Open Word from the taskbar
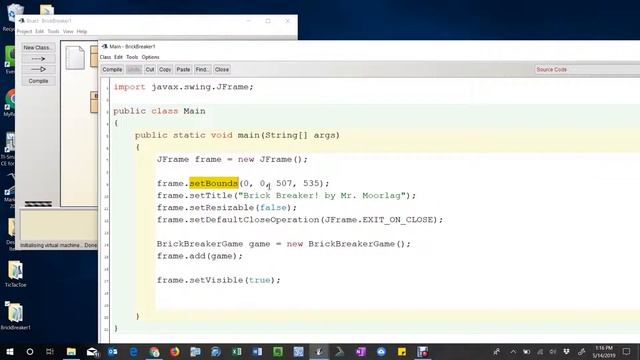Image resolution: width=640 pixels, height=360 pixels. 258,351
